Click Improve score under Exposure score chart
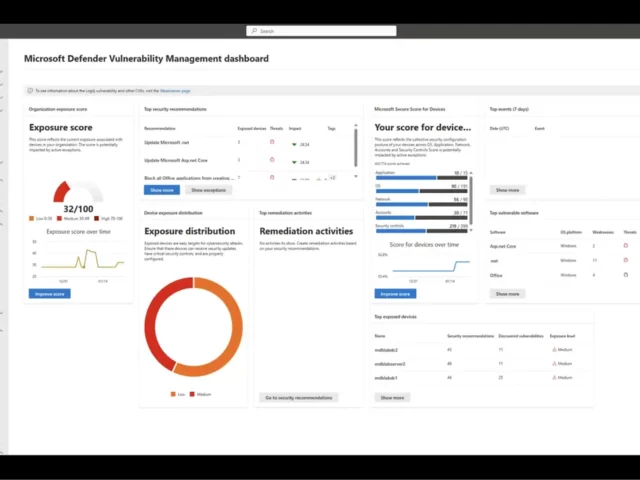 point(50,294)
